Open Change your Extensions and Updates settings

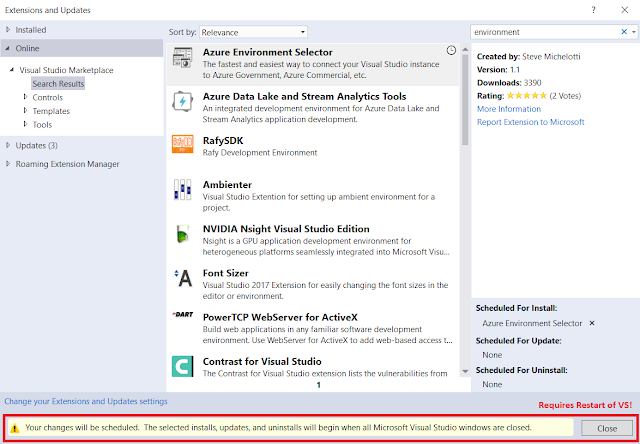pyautogui.click(x=86, y=402)
